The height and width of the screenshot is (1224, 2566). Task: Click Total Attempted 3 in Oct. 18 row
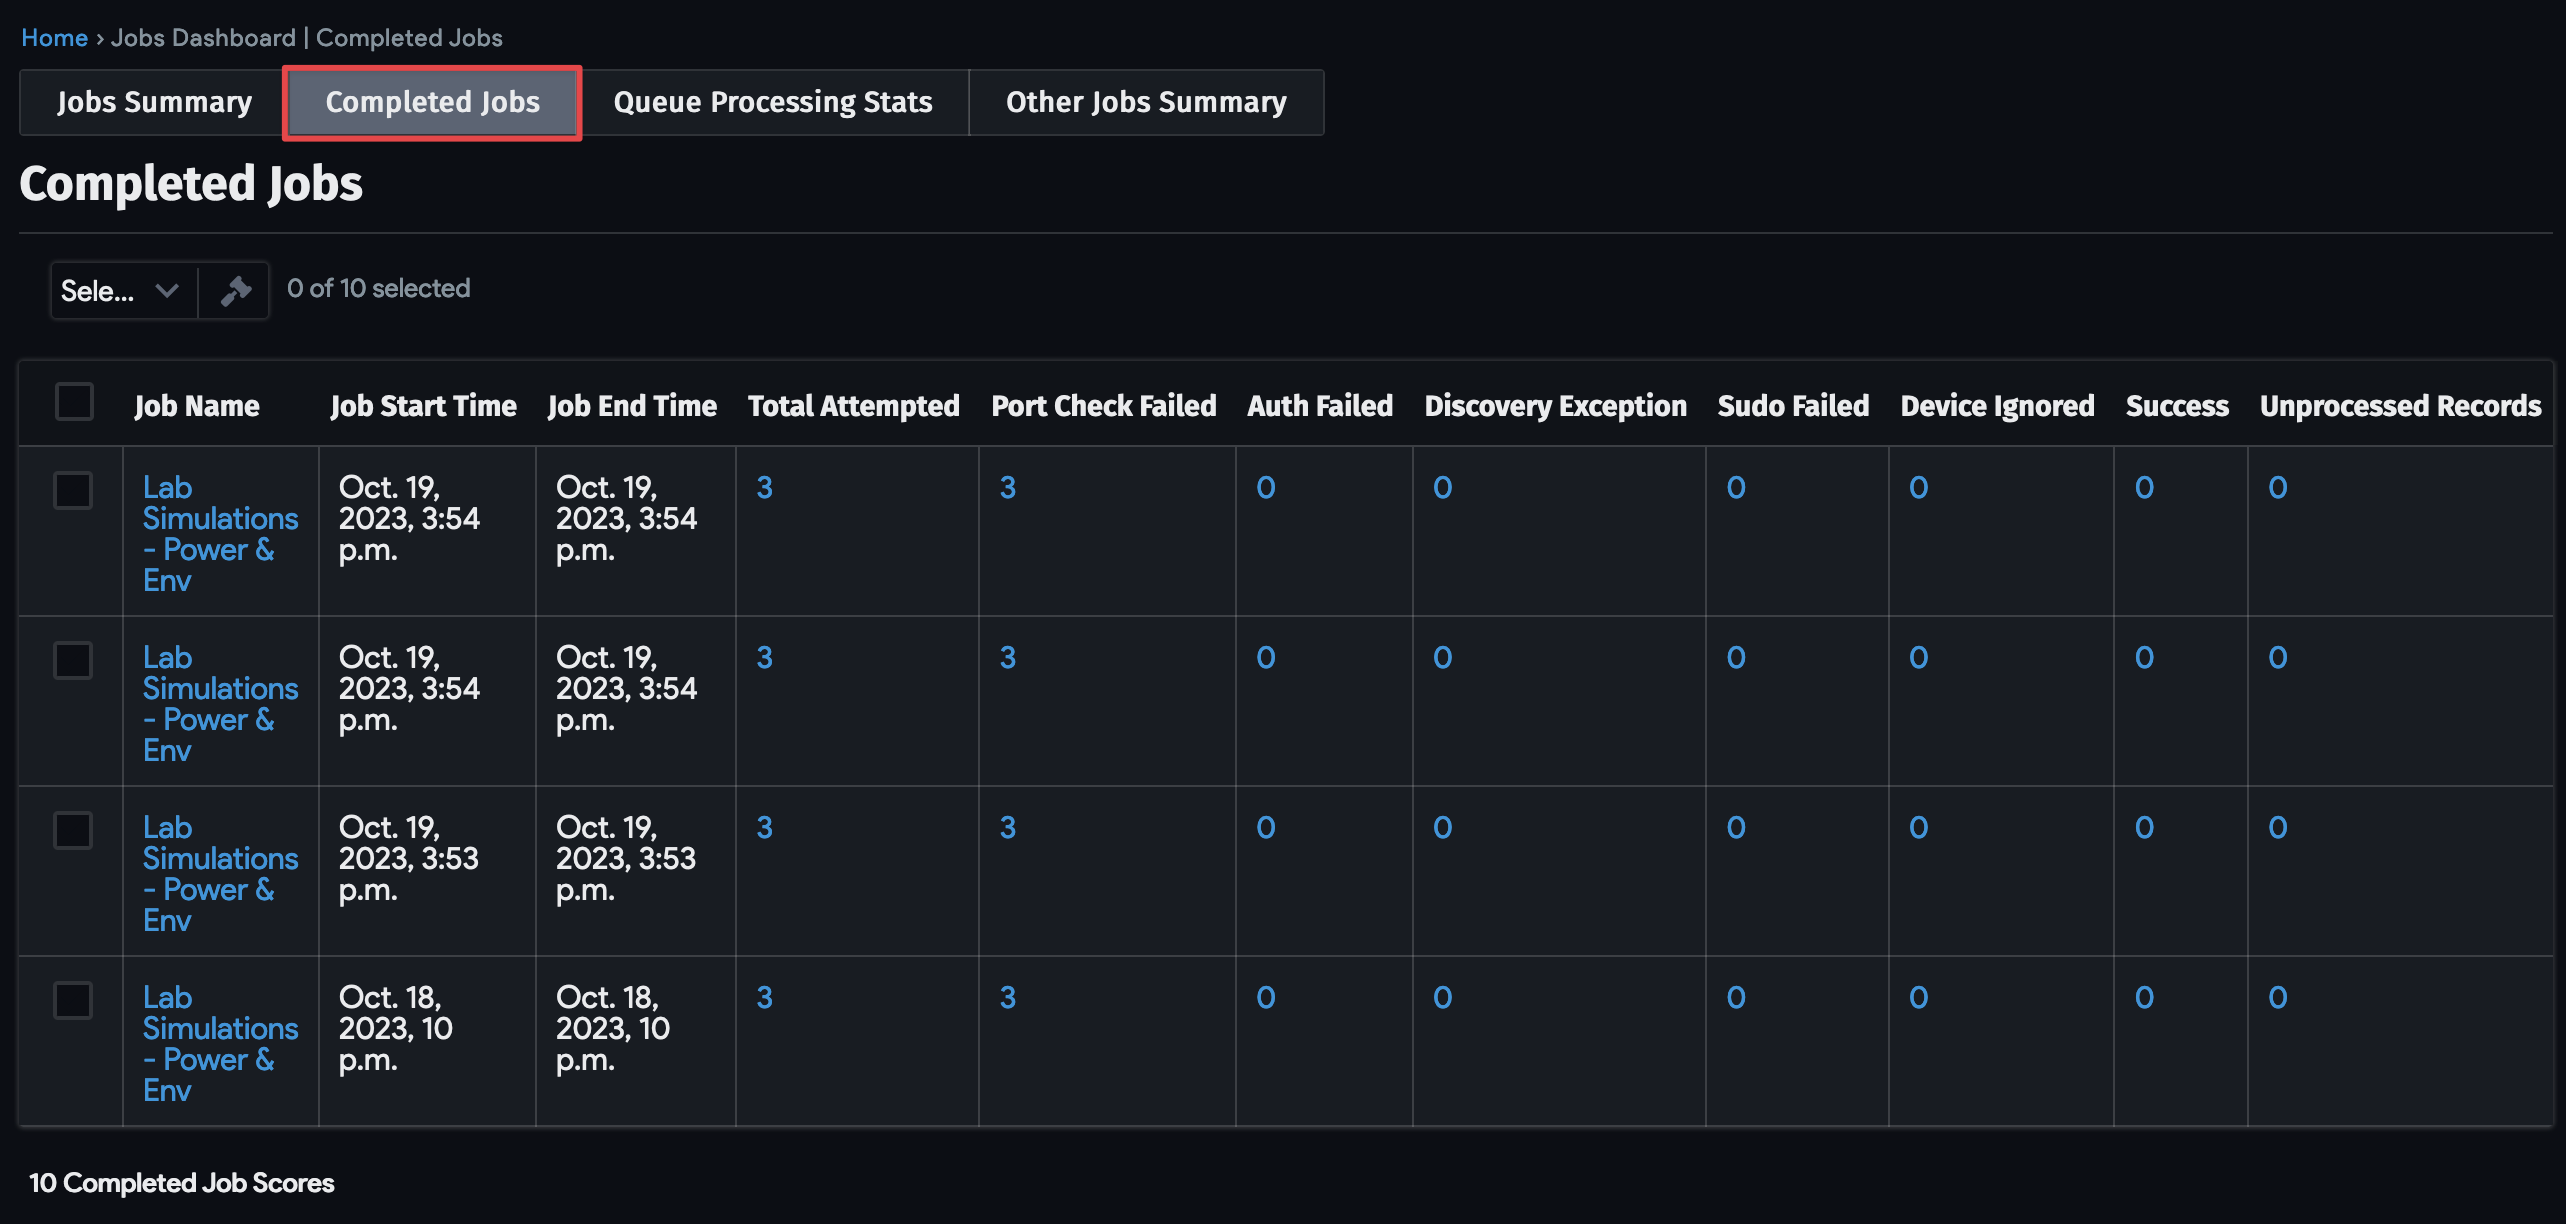coord(764,998)
